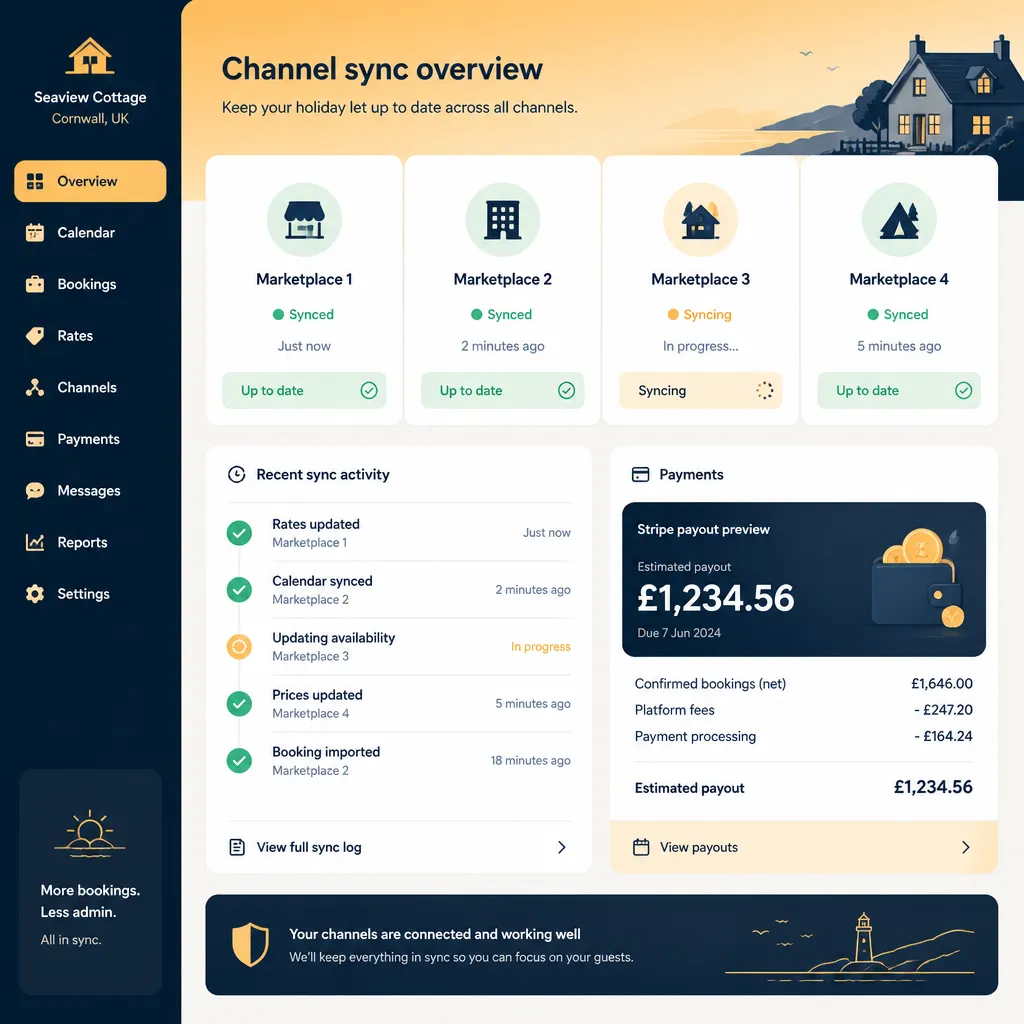This screenshot has width=1024, height=1024.
Task: Click the Payments card icon in sidebar
Action: (x=35, y=439)
